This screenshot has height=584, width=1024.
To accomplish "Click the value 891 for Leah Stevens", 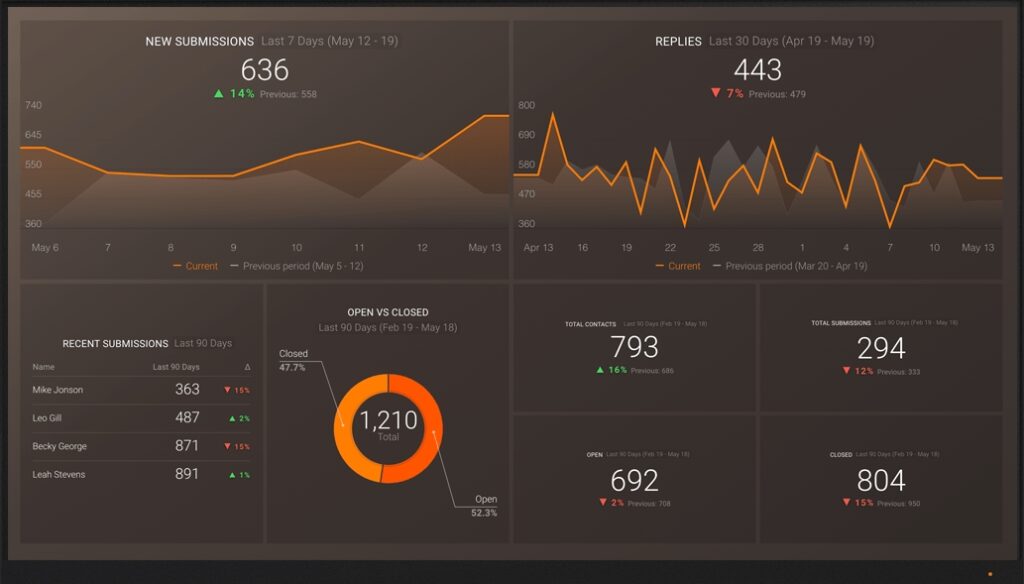I will pyautogui.click(x=187, y=474).
